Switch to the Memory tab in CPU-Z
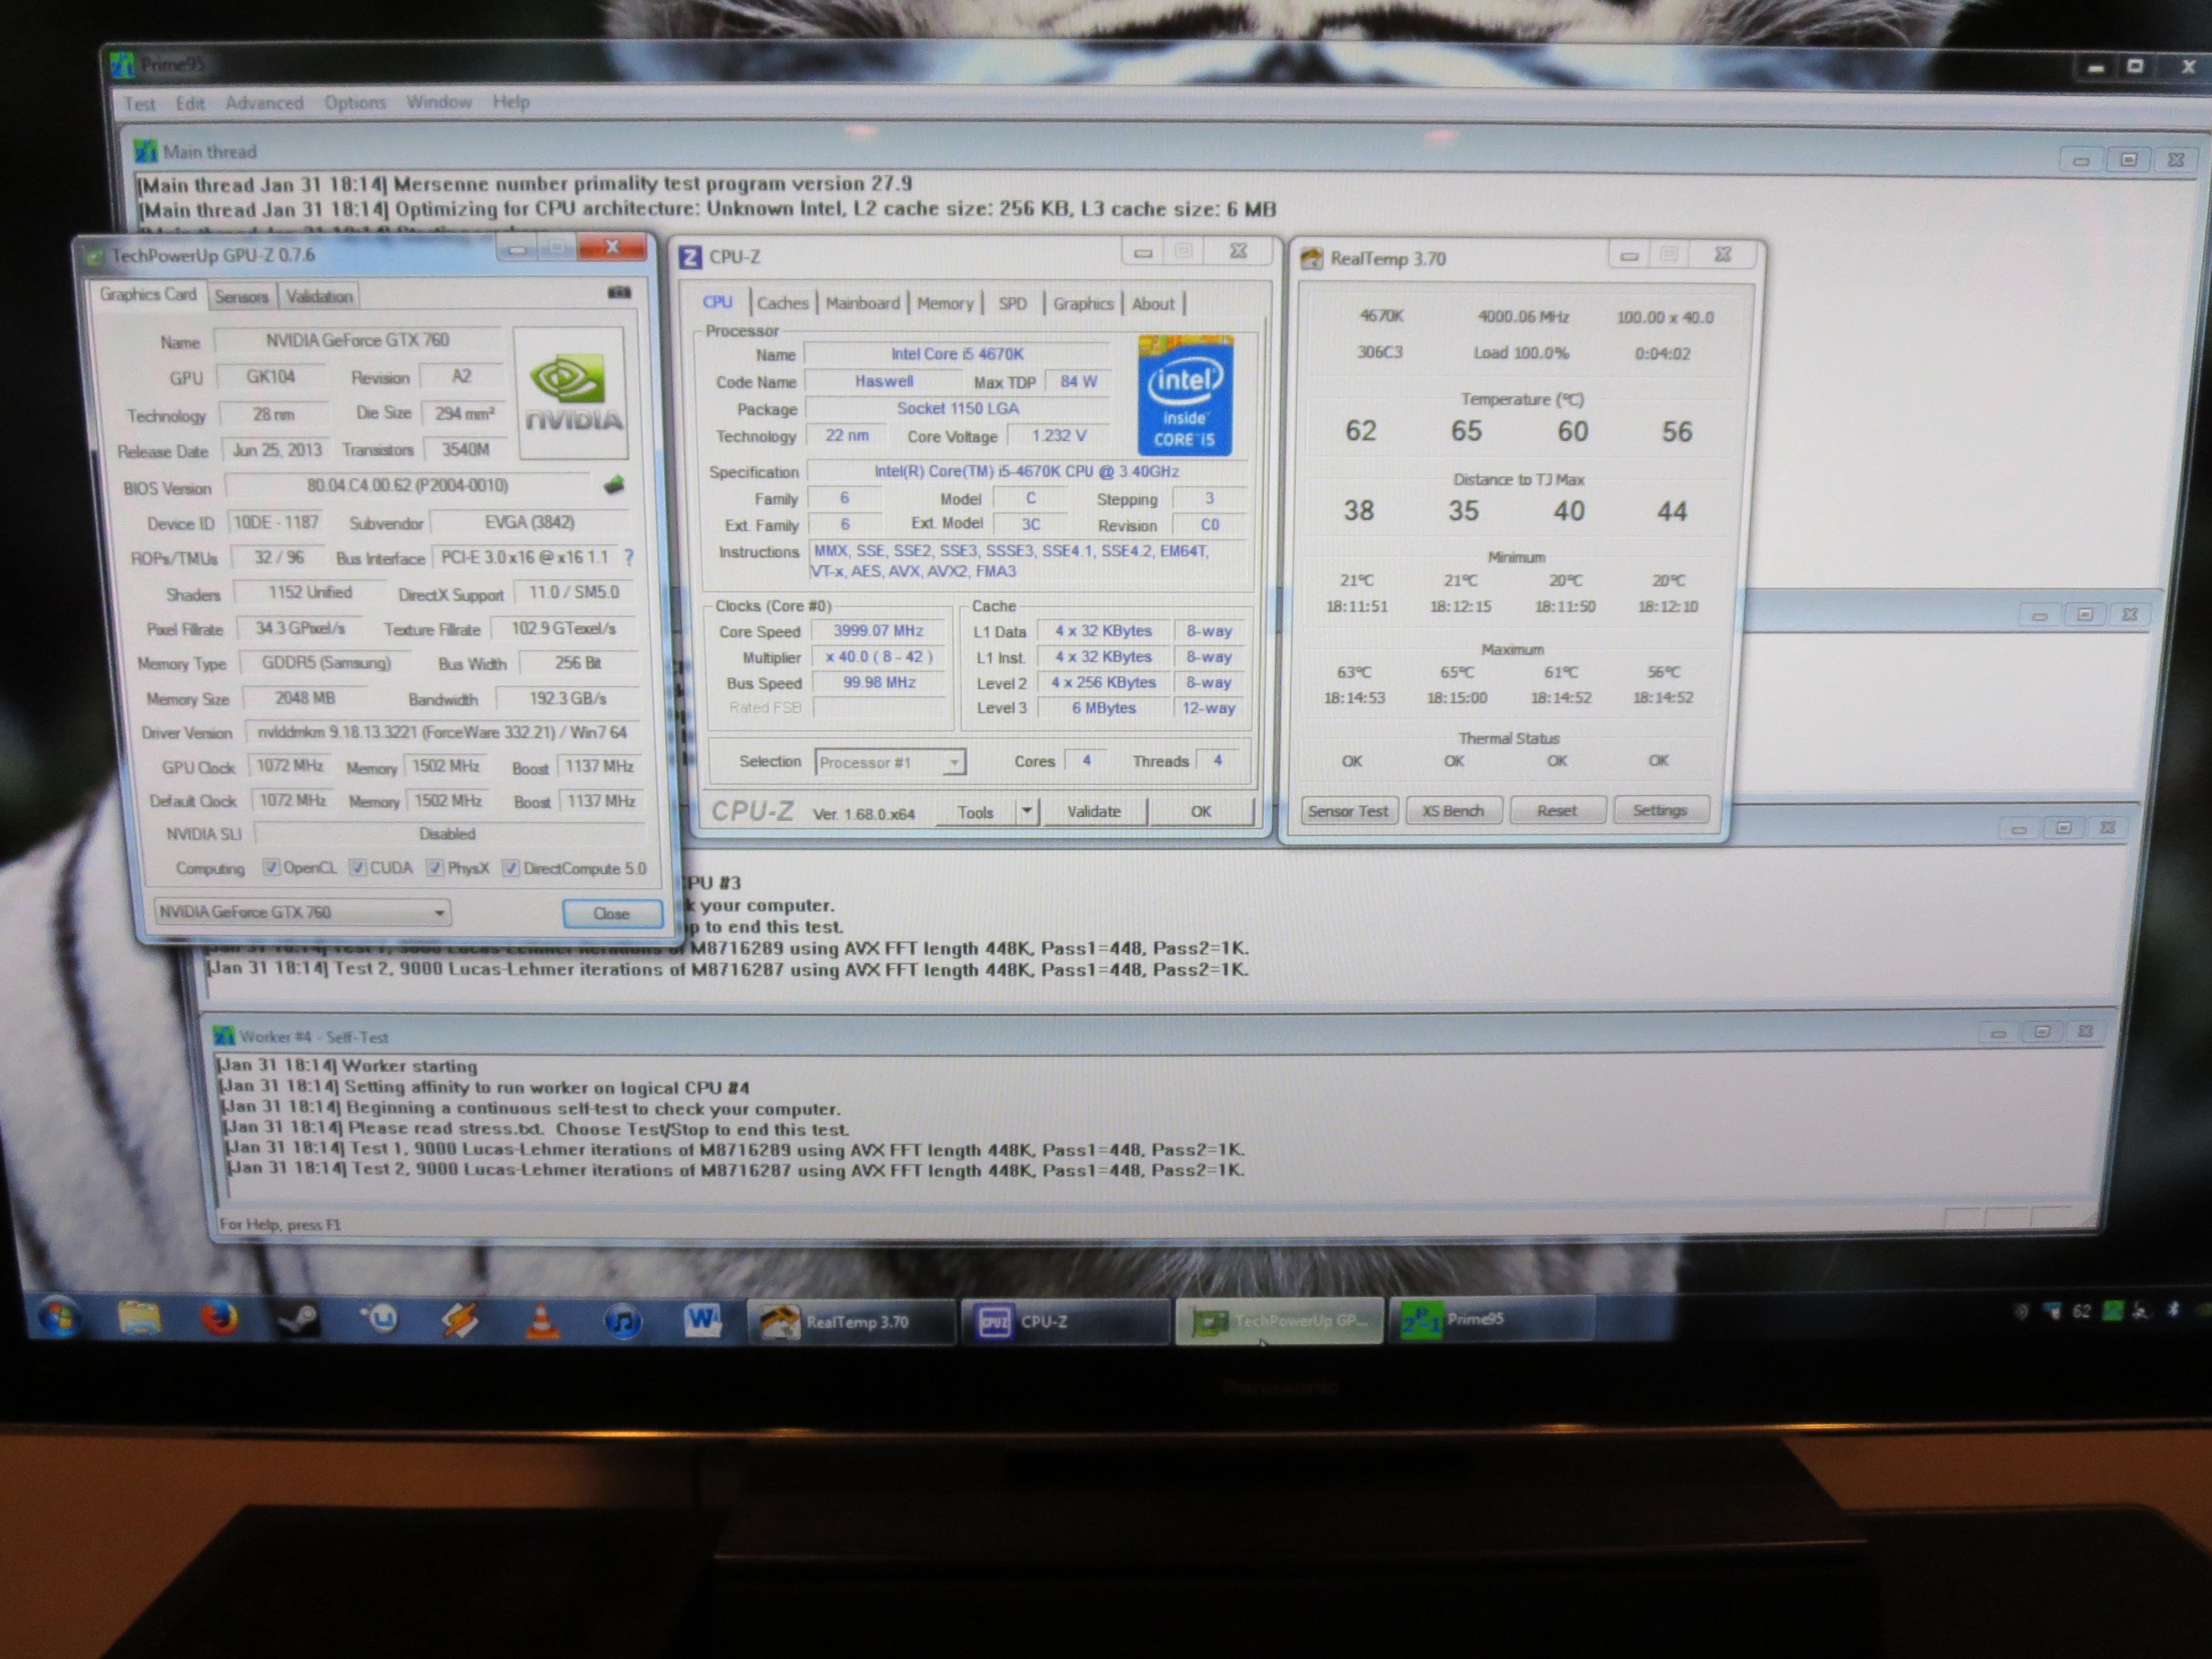Image resolution: width=2212 pixels, height=1659 pixels. 945,303
